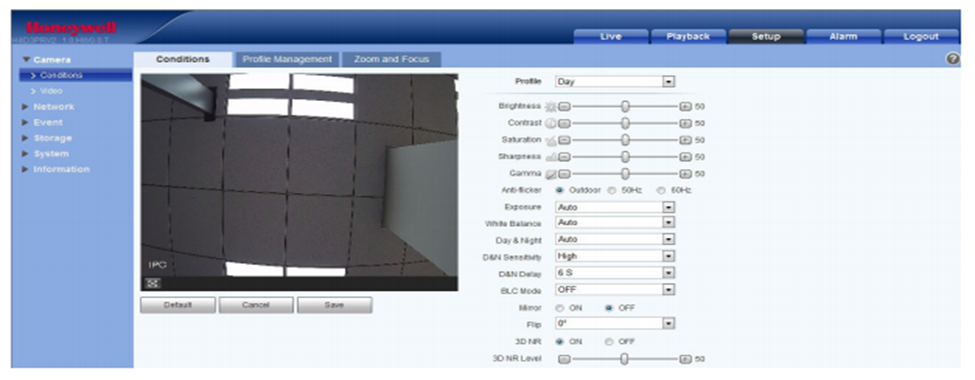Open the help question mark icon
The image size is (975, 380).
click(952, 59)
